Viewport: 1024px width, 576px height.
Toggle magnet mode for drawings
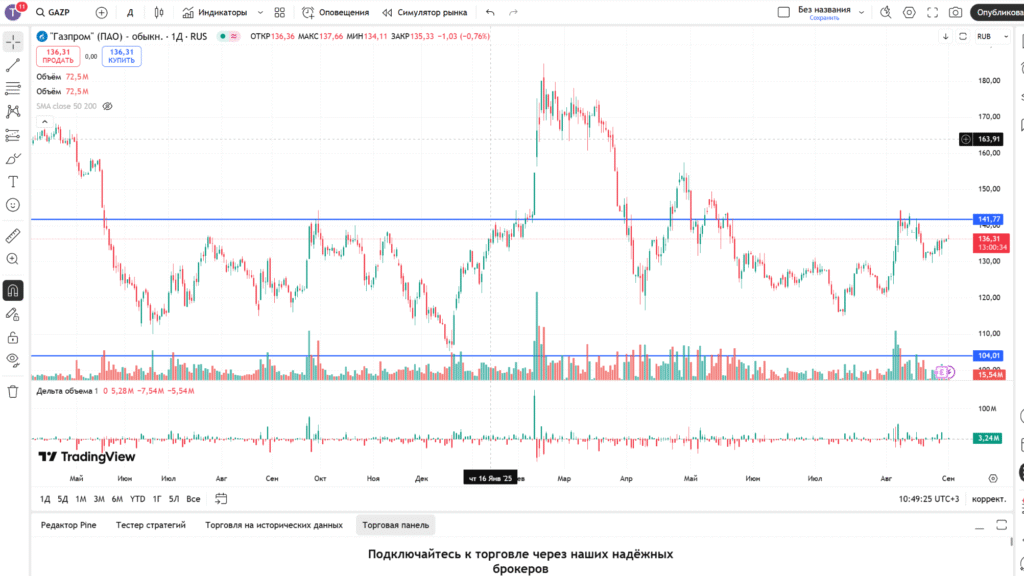pyautogui.click(x=13, y=291)
